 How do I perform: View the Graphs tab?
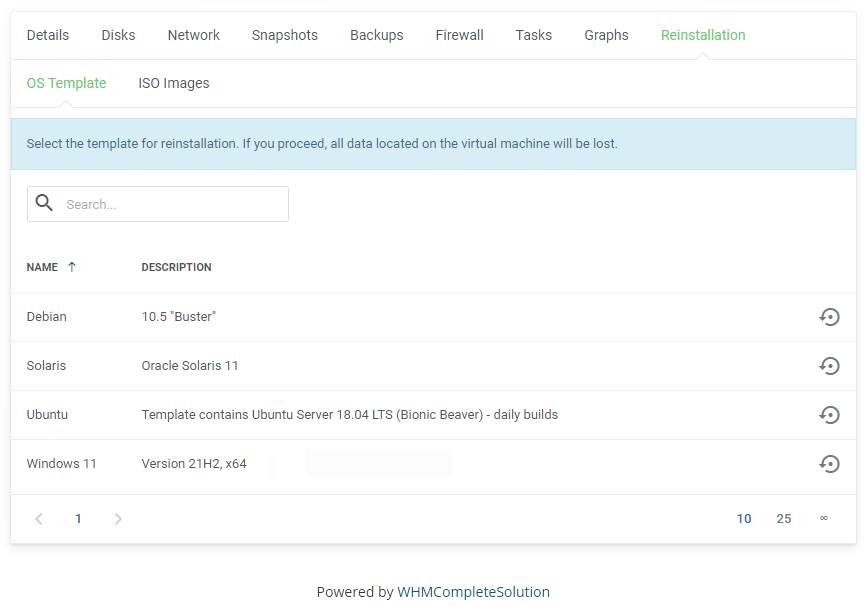click(x=606, y=35)
